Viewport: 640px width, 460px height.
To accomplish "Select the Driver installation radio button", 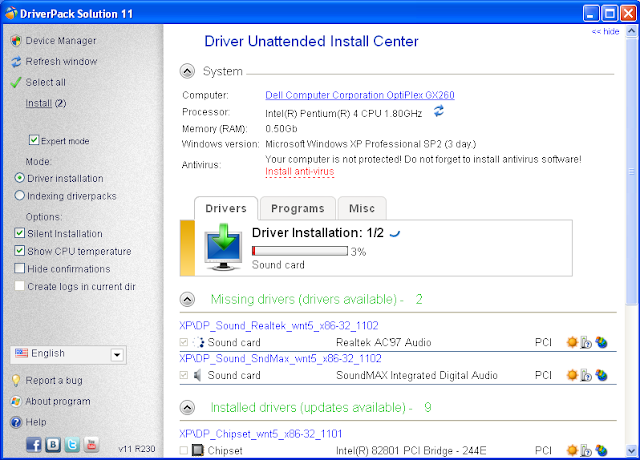I will coord(19,178).
